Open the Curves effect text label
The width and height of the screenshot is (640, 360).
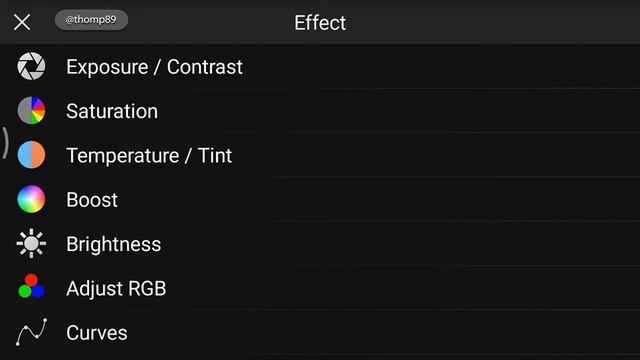point(97,333)
